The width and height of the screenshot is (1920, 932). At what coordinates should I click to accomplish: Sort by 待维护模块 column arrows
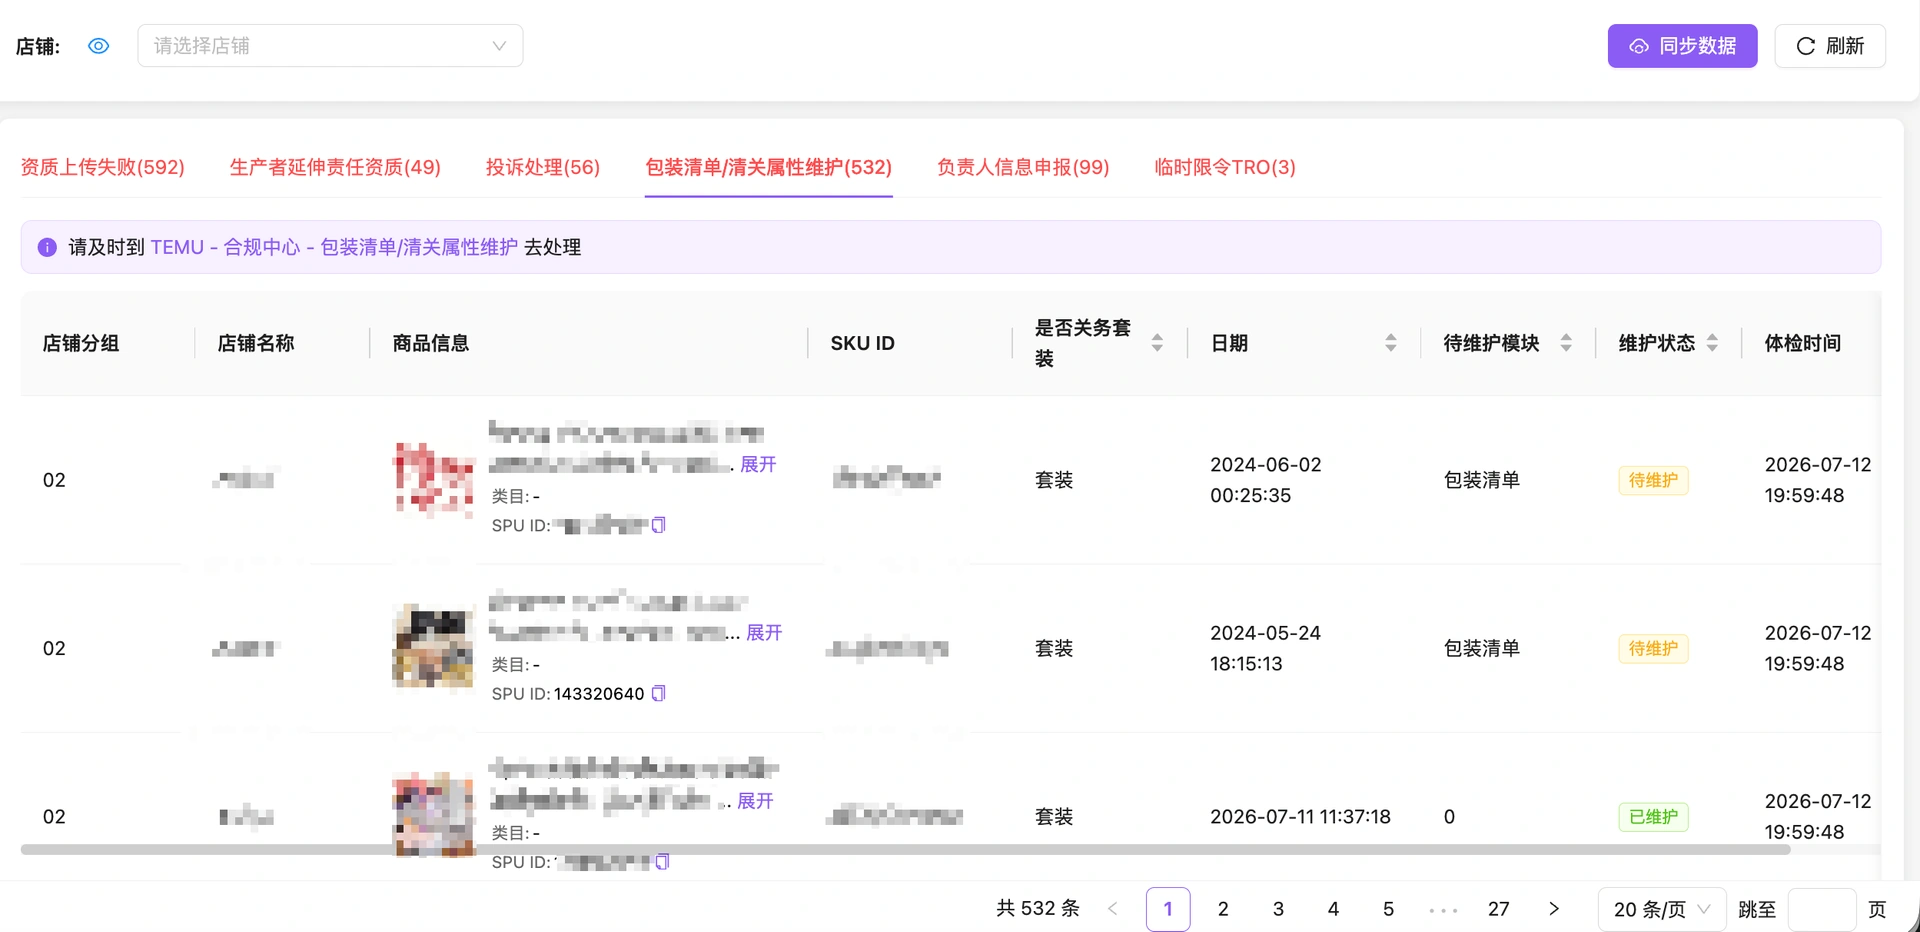[x=1566, y=343]
